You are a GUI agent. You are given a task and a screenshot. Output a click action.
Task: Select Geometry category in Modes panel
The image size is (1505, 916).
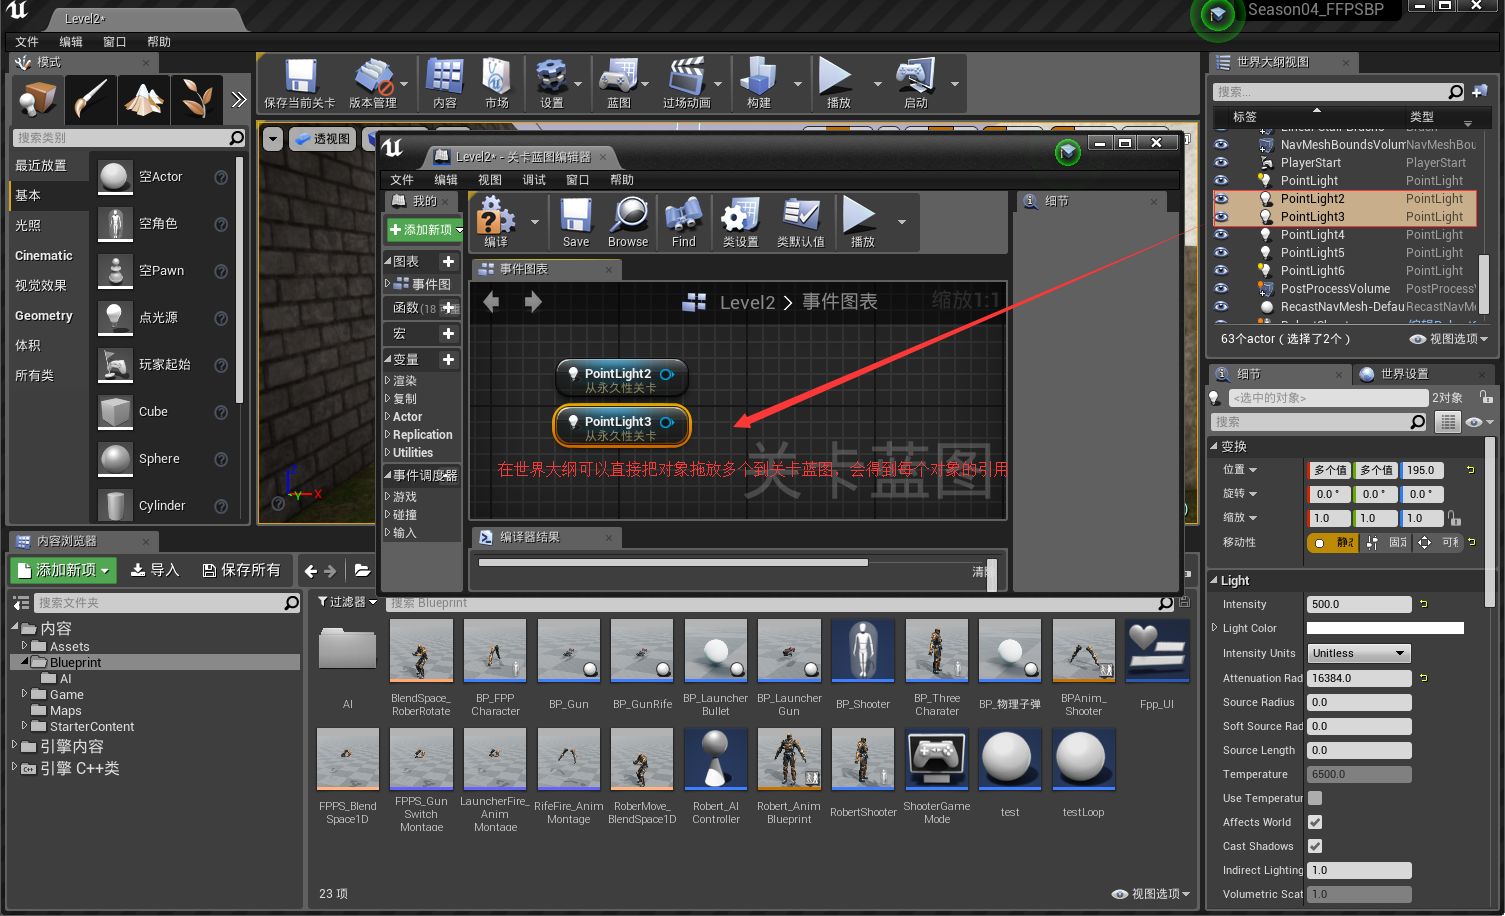tap(44, 316)
